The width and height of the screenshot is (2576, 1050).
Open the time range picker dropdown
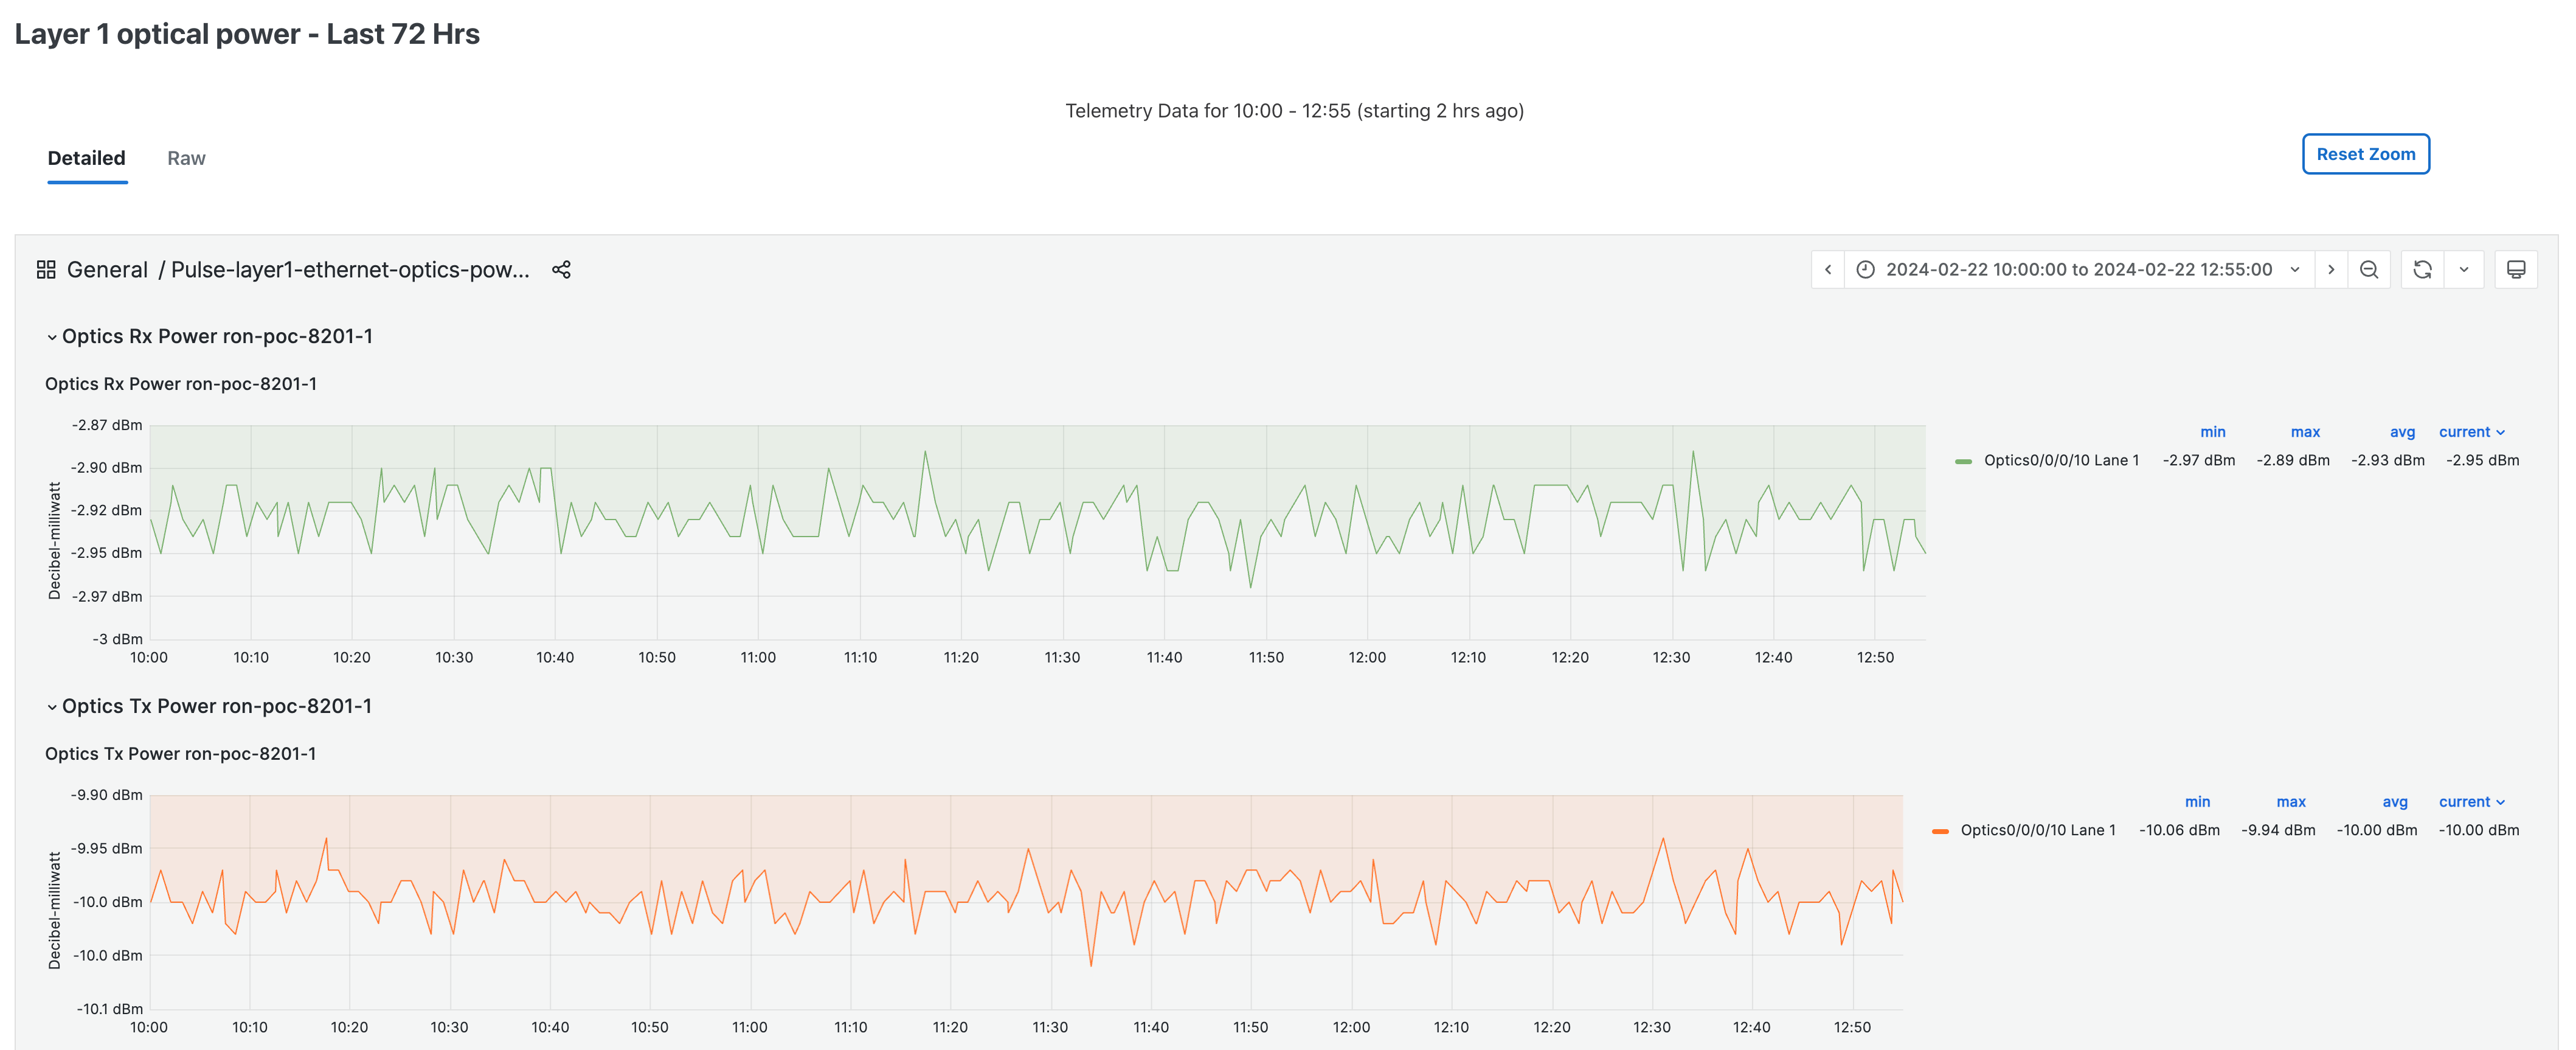coord(2078,270)
